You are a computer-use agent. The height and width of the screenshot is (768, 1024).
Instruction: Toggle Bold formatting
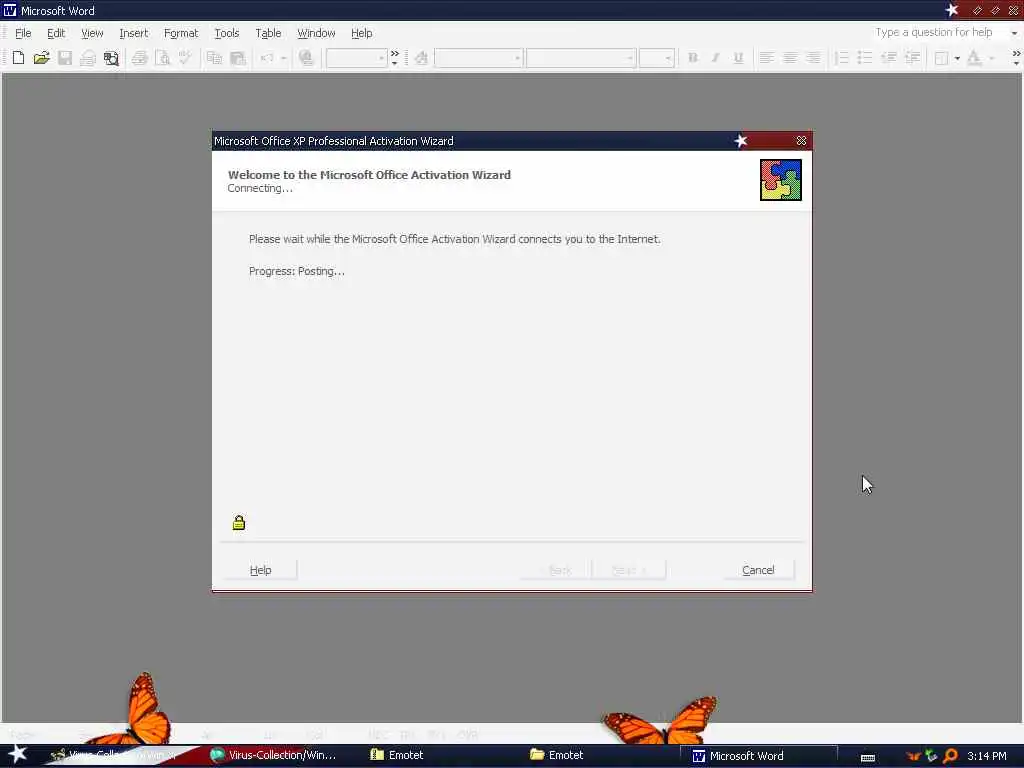[693, 58]
